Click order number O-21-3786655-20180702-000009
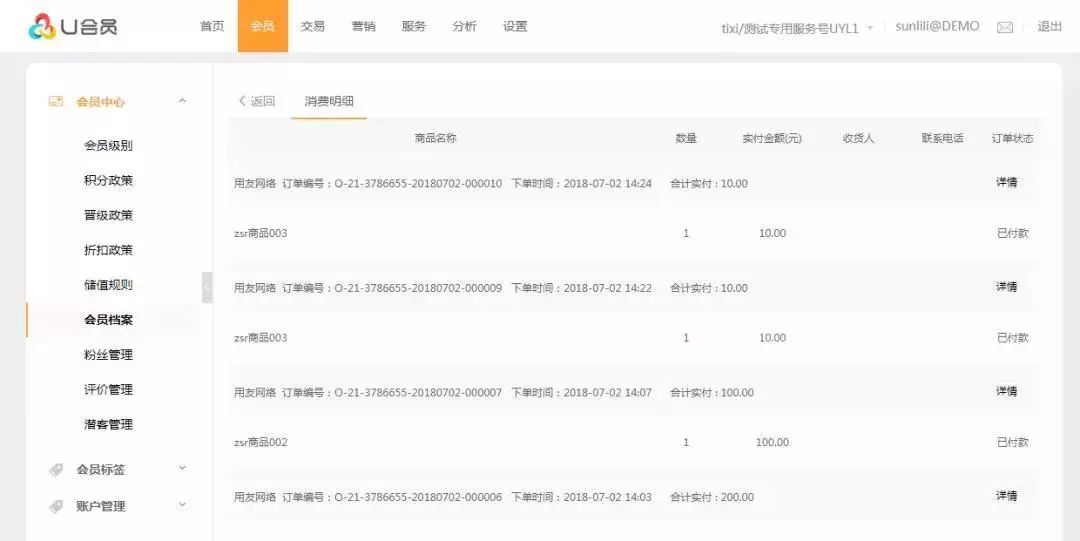This screenshot has height=541, width=1080. click(418, 287)
